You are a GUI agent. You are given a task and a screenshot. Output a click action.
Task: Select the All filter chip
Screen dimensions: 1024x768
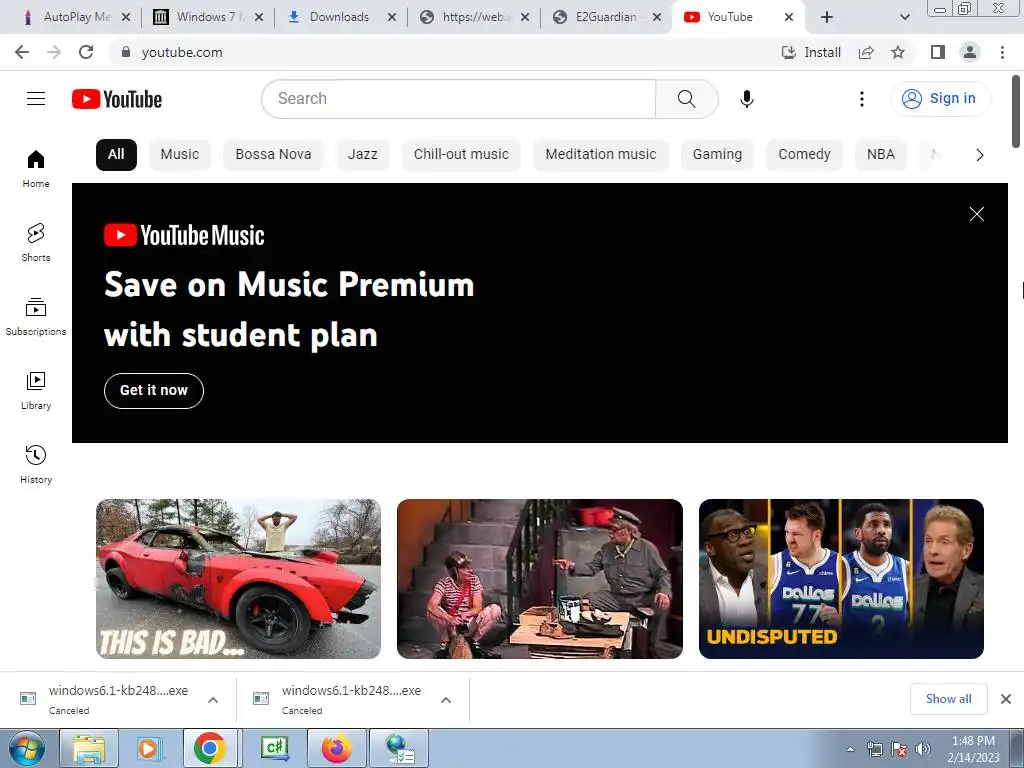[x=116, y=155]
